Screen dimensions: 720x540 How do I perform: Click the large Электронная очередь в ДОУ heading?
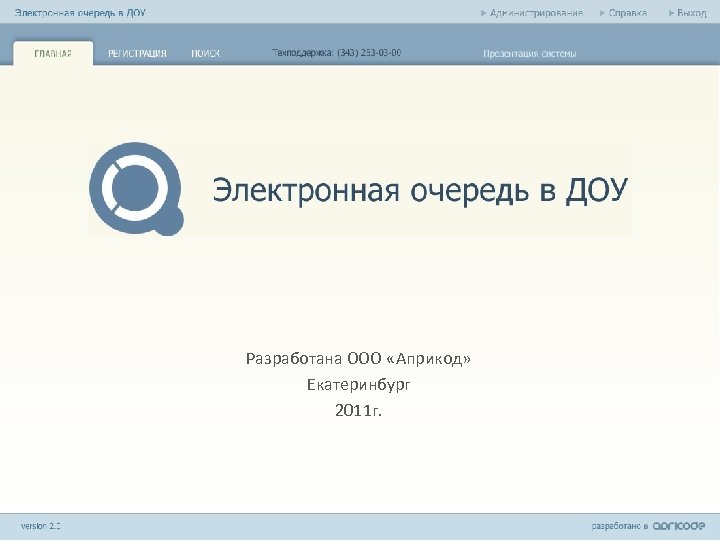click(420, 190)
